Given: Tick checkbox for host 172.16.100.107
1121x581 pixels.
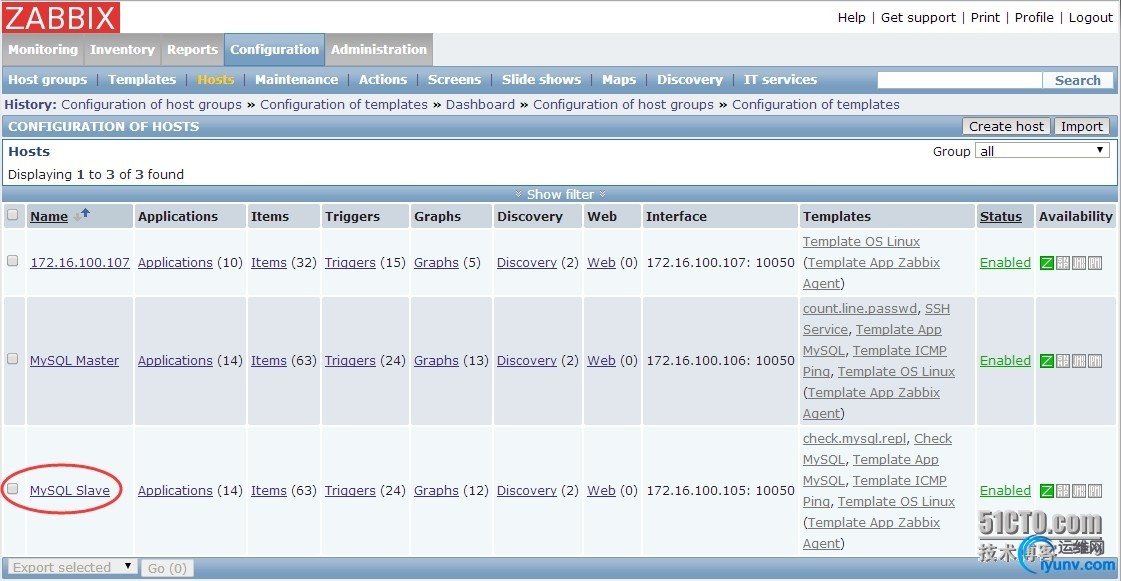Looking at the screenshot, I should (12, 261).
